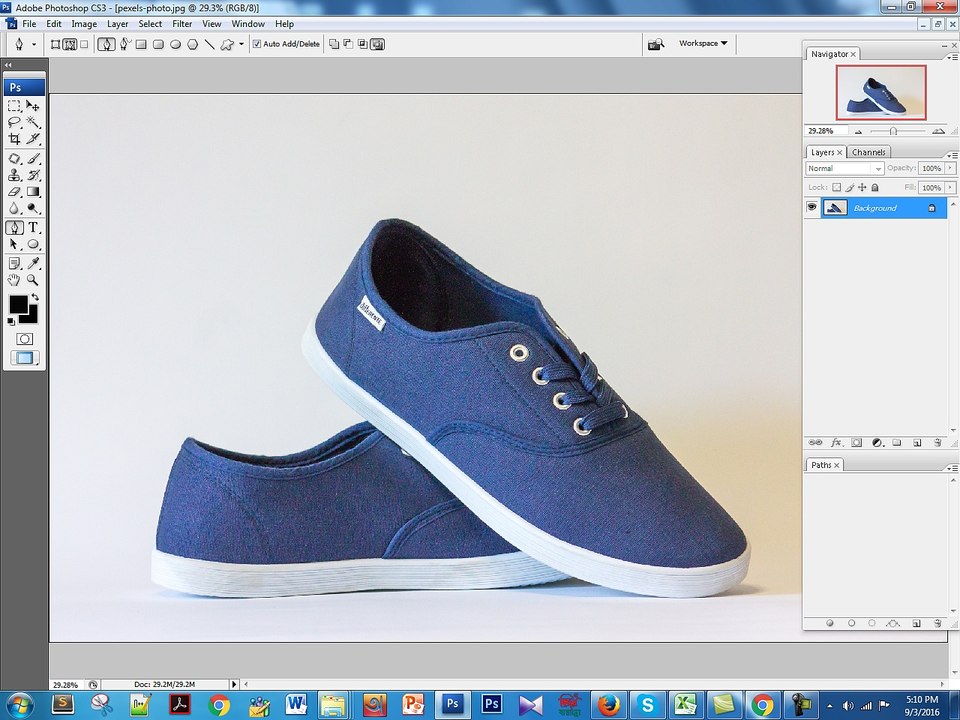Viewport: 960px width, 720px height.
Task: Choose the Zoom tool in toolbox
Action: click(33, 281)
